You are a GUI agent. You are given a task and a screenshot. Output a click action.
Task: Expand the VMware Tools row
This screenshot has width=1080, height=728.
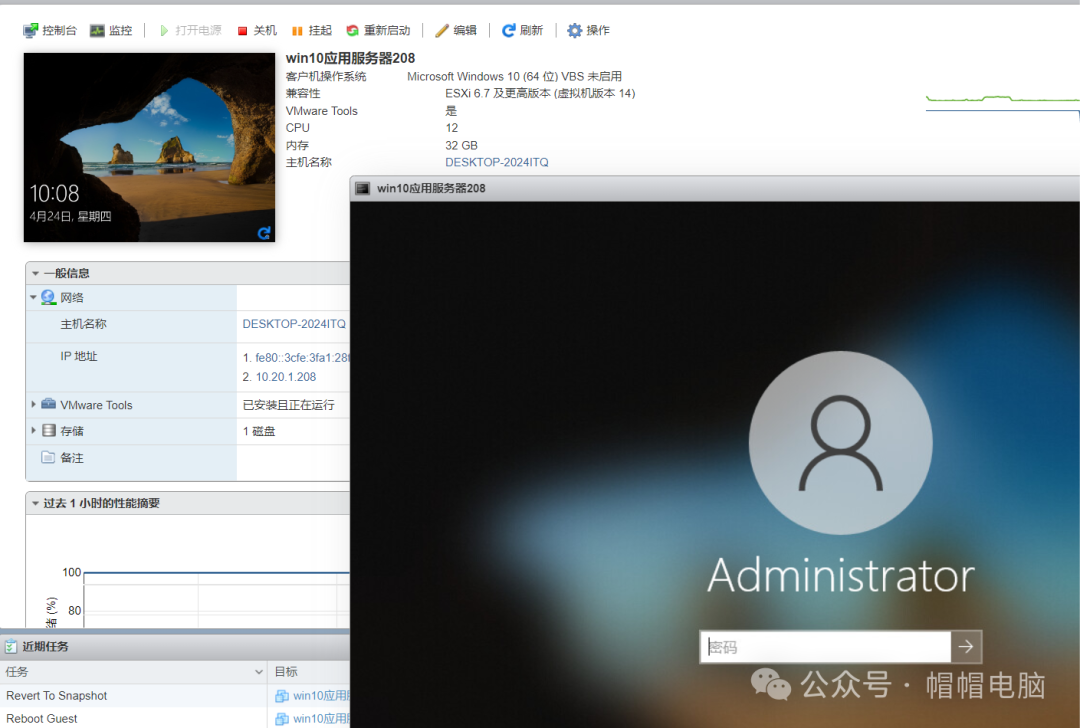(x=34, y=405)
